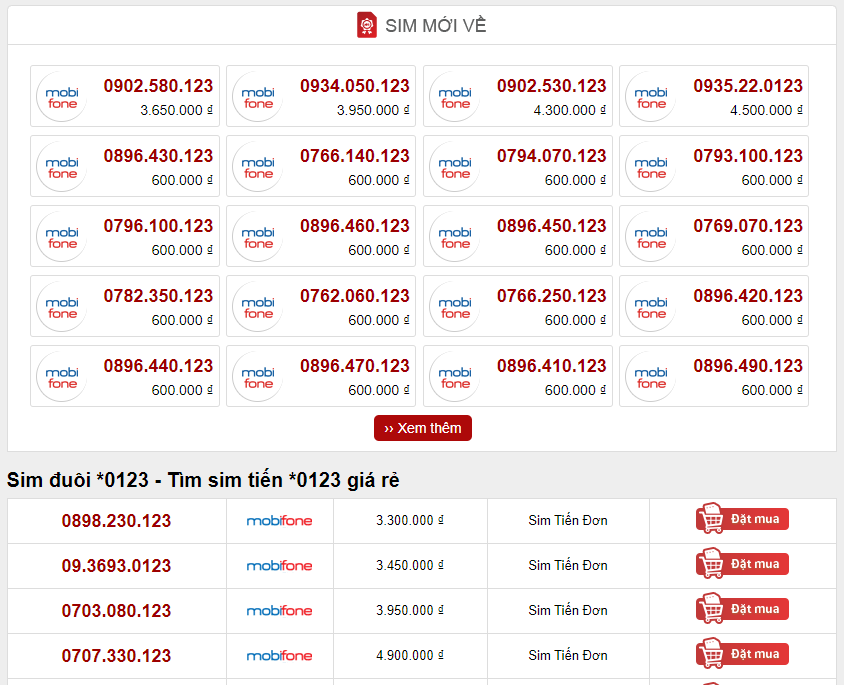Click Mobifone logo on 0762.060.123 card
Screen dimensions: 844x685
[258, 307]
